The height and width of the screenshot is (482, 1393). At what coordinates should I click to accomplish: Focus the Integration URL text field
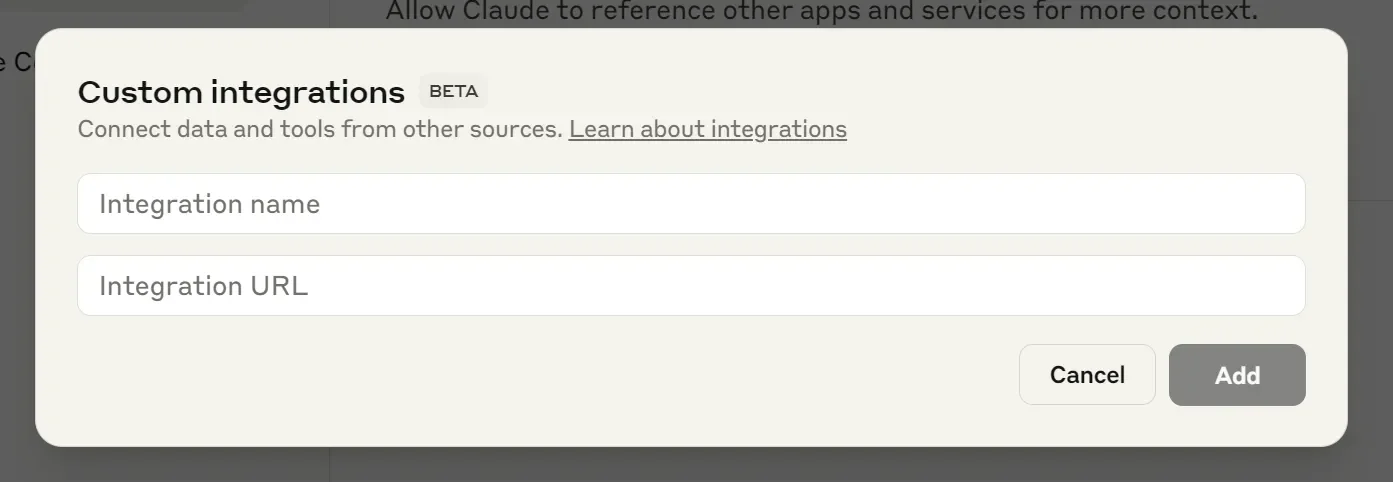691,286
